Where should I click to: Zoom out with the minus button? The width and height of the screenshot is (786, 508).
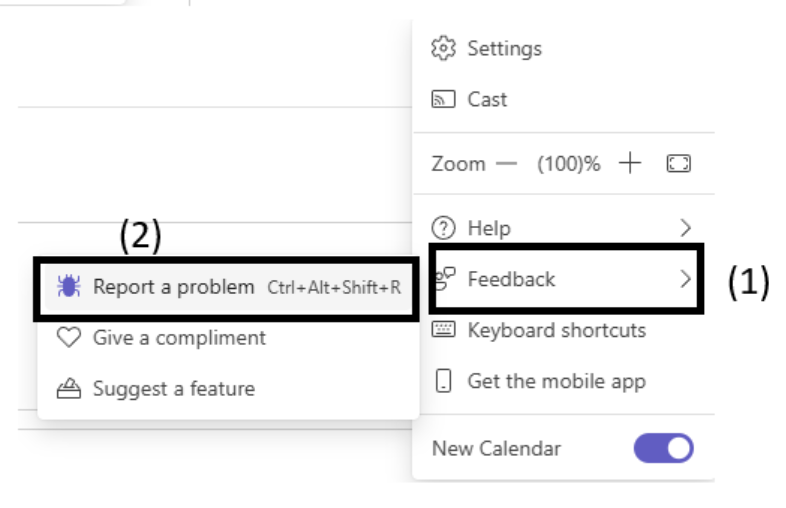tap(507, 164)
